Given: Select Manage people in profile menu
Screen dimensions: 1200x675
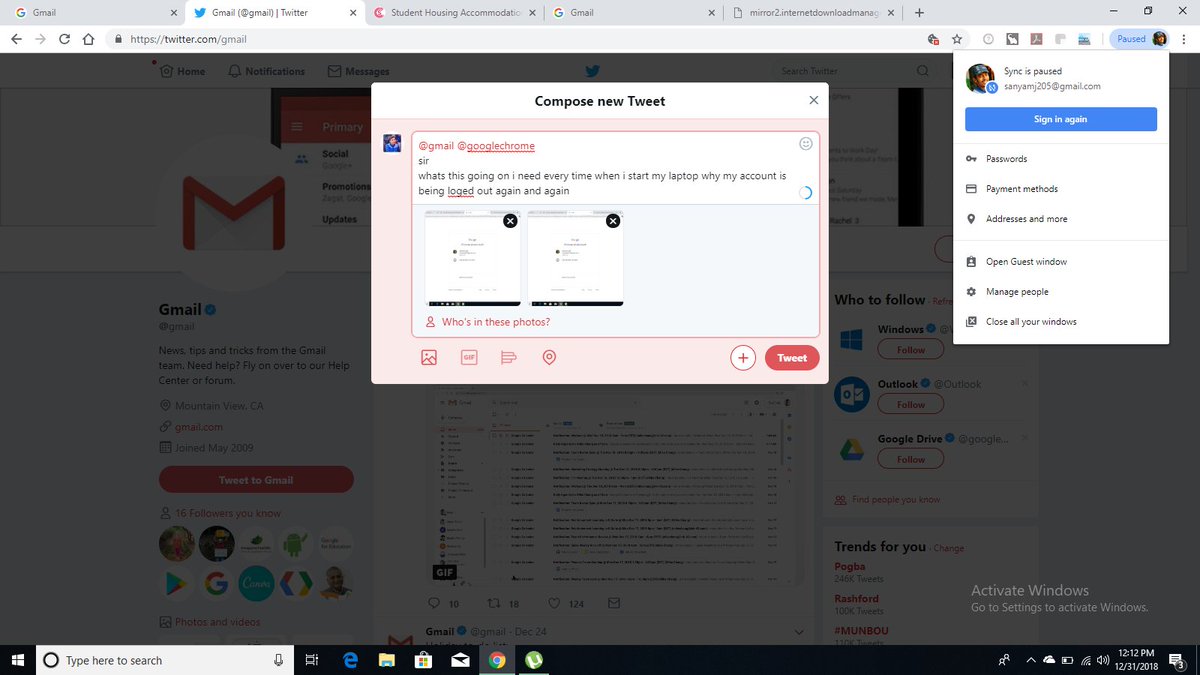Looking at the screenshot, I should (1060, 292).
